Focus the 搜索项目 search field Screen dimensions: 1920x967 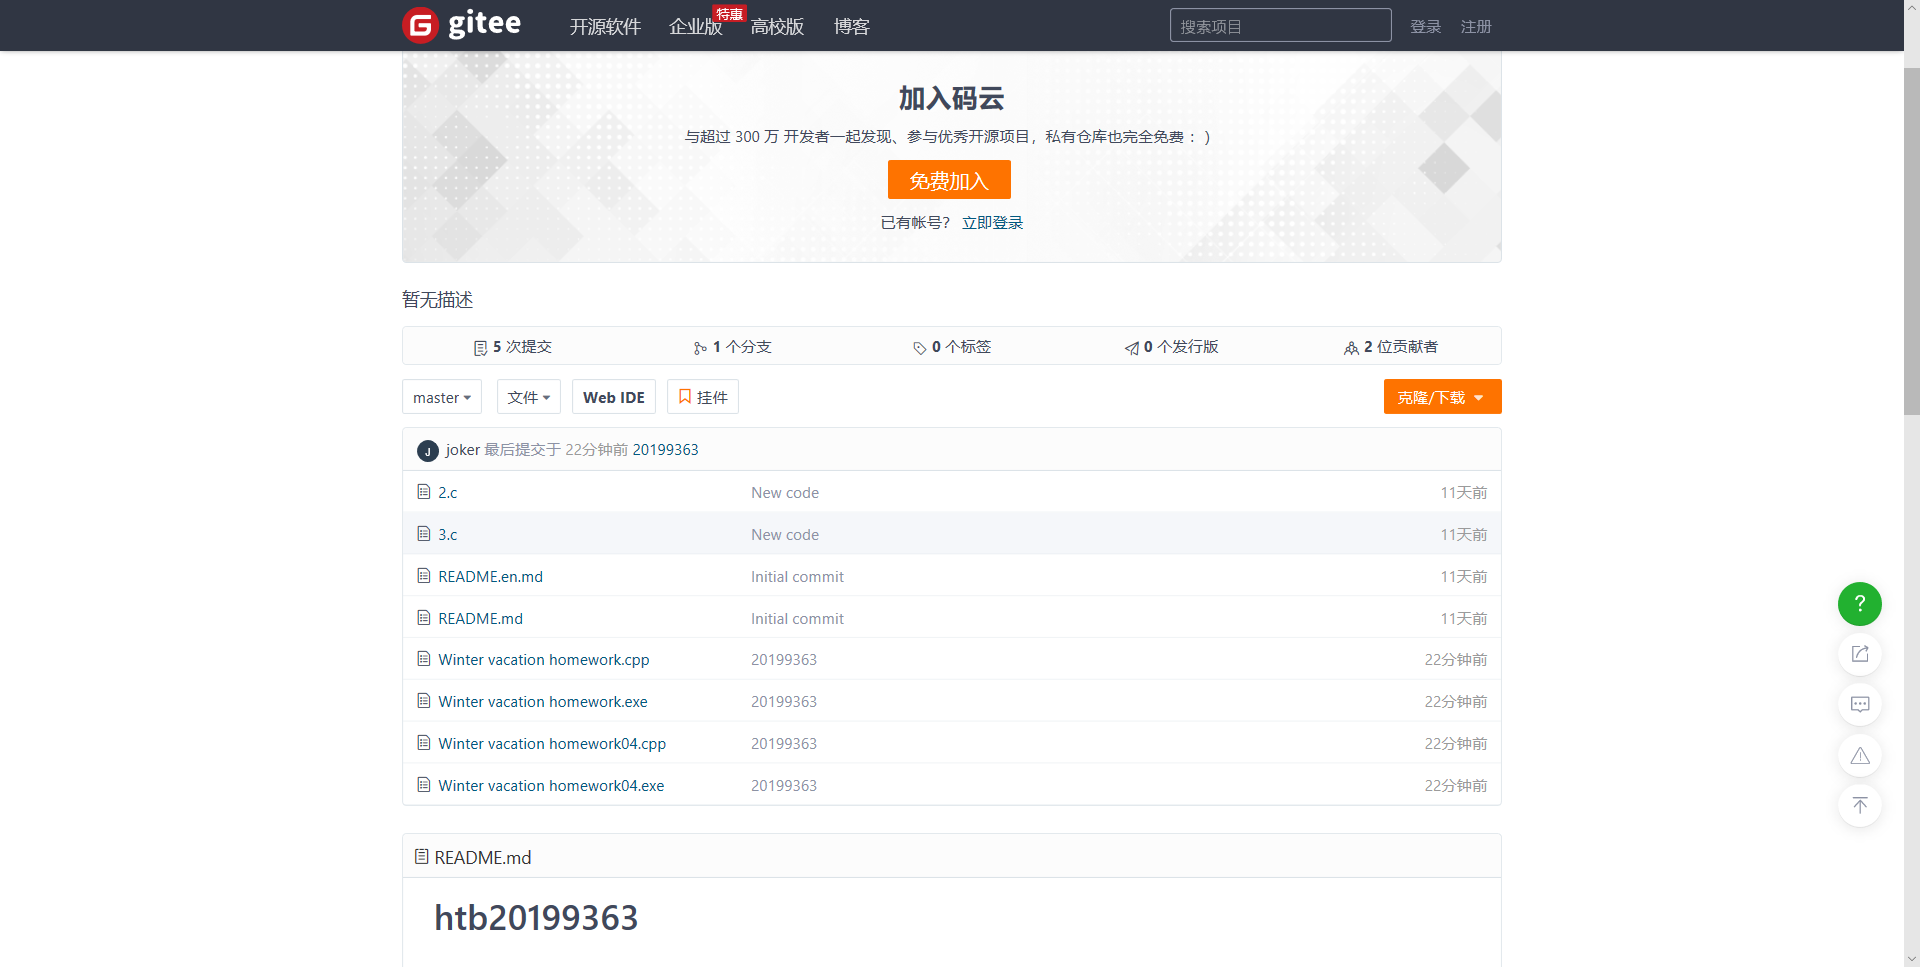pyautogui.click(x=1280, y=26)
